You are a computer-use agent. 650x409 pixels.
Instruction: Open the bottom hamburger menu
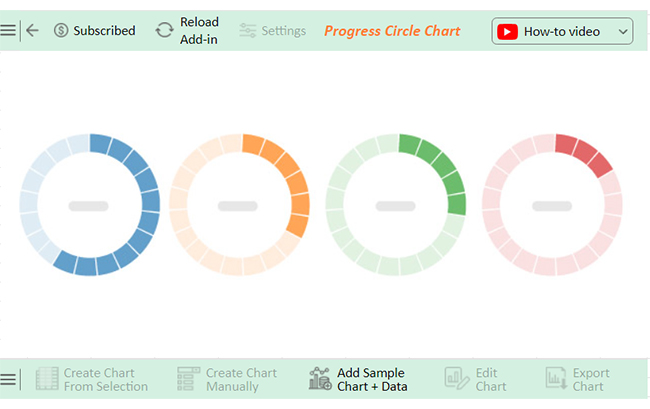coord(8,379)
